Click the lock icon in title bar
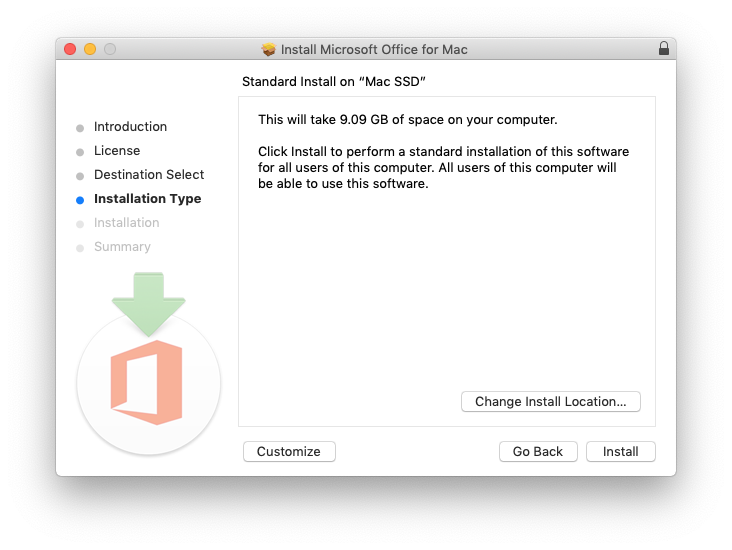Screen dimensions: 732x550 (x=663, y=49)
